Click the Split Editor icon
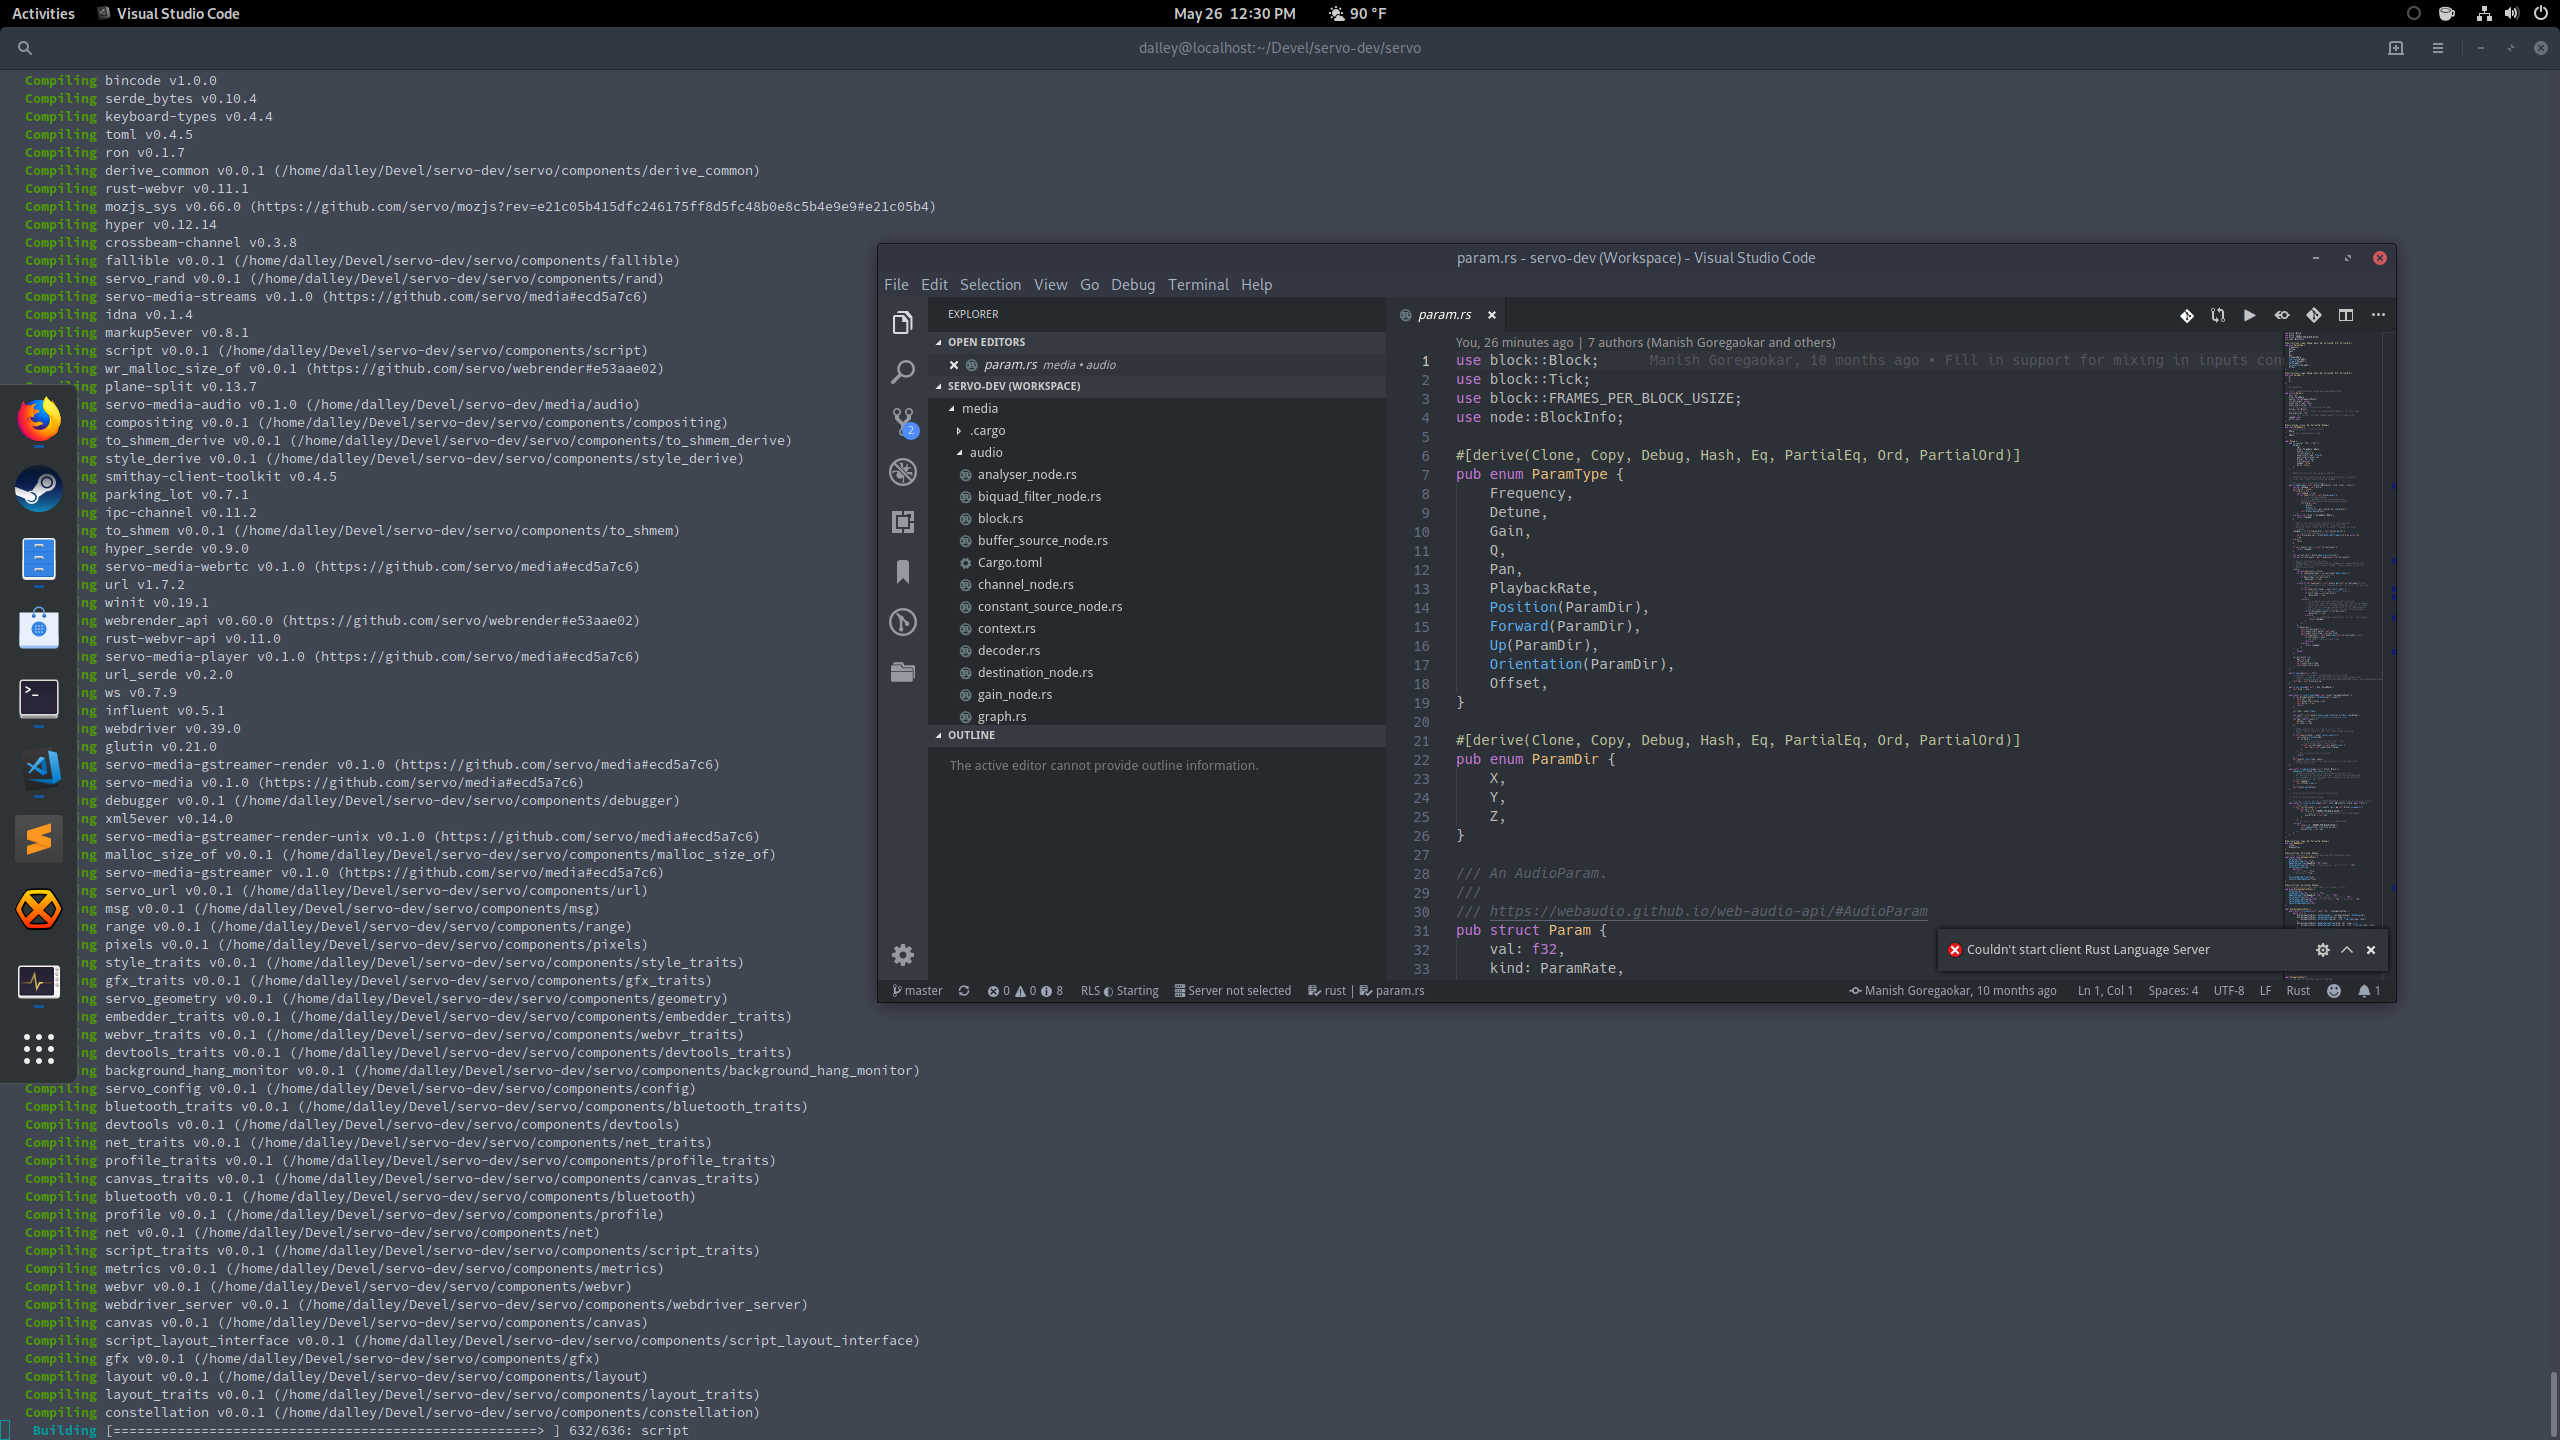Viewport: 2560px width, 1440px height. point(2345,315)
